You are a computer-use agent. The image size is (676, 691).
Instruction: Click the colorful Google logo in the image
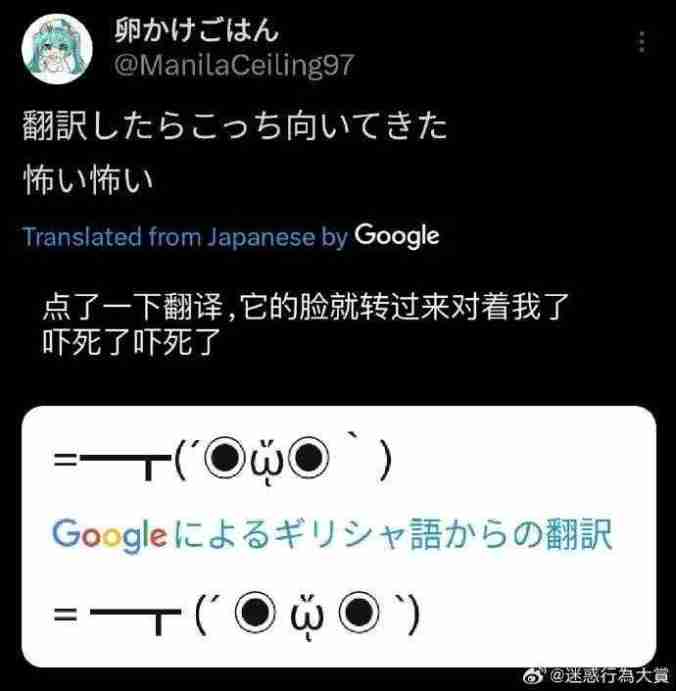pyautogui.click(x=110, y=535)
